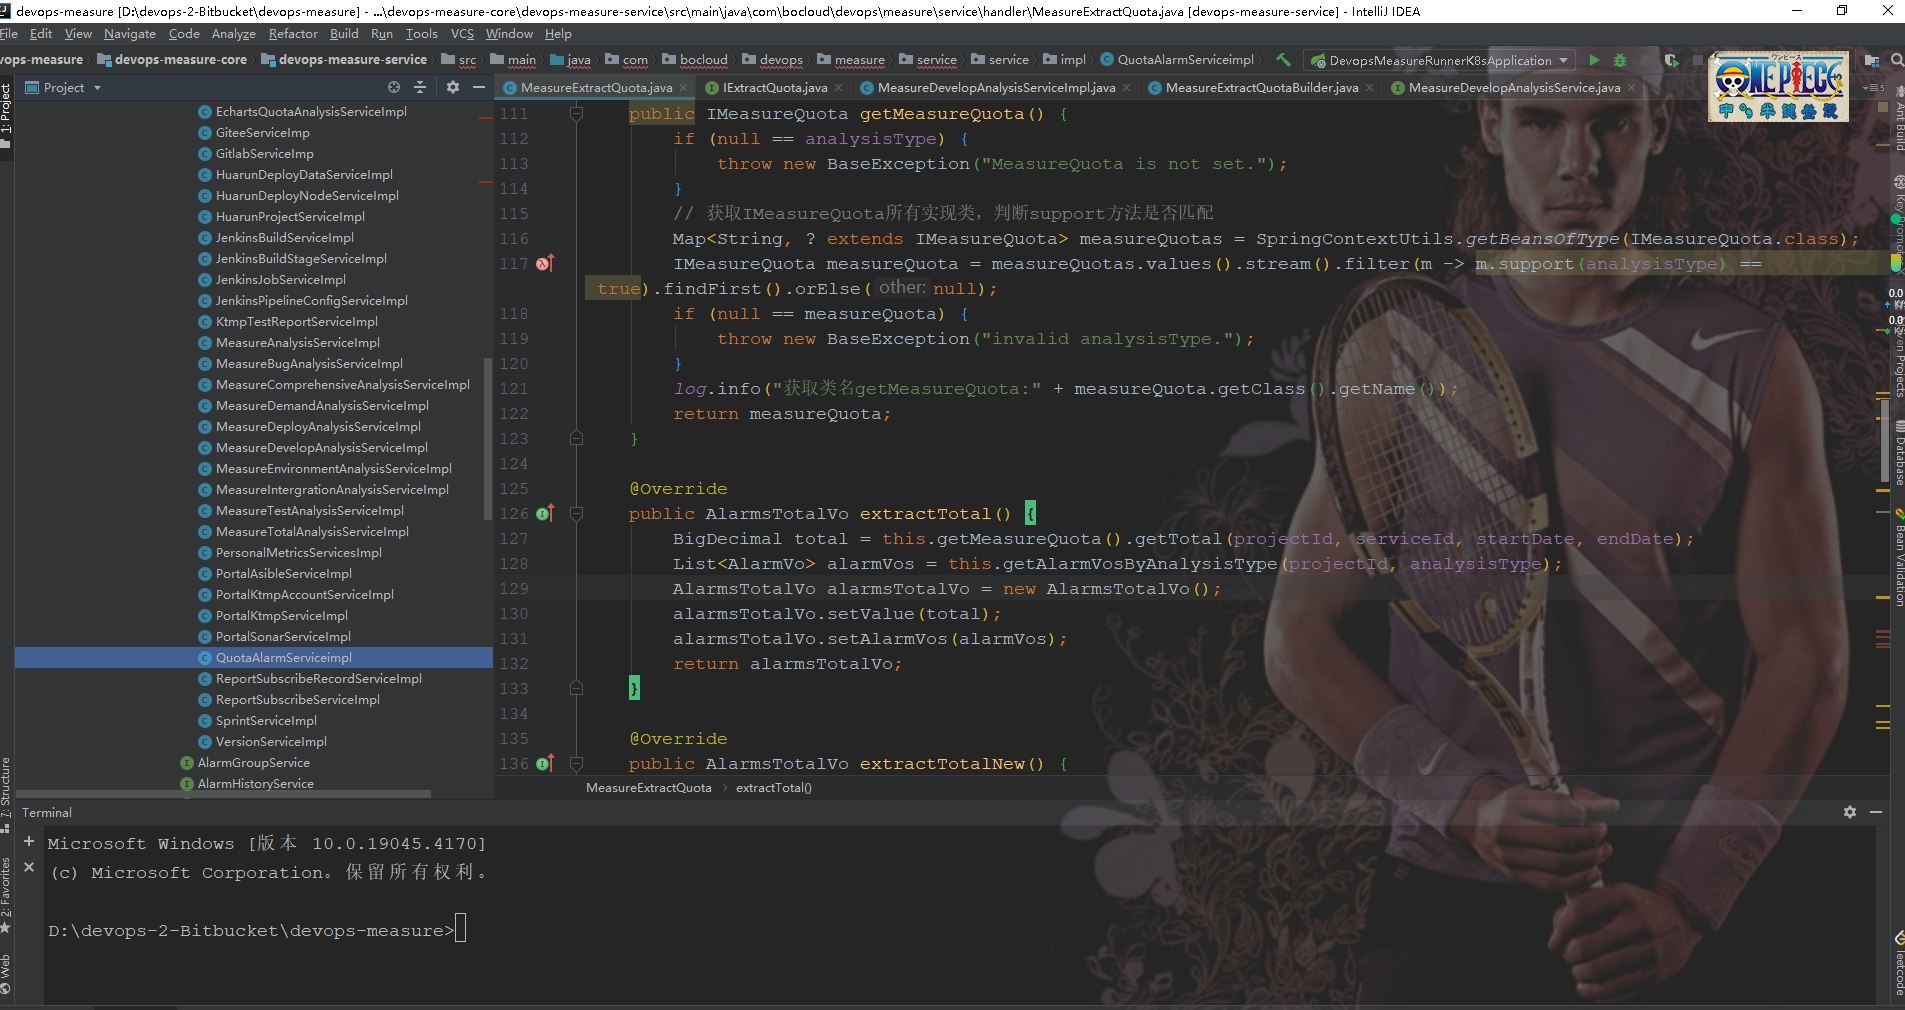Click the QuotaAlarmServiceImpl navigation breadcrumb
Image resolution: width=1905 pixels, height=1010 pixels.
[1177, 60]
